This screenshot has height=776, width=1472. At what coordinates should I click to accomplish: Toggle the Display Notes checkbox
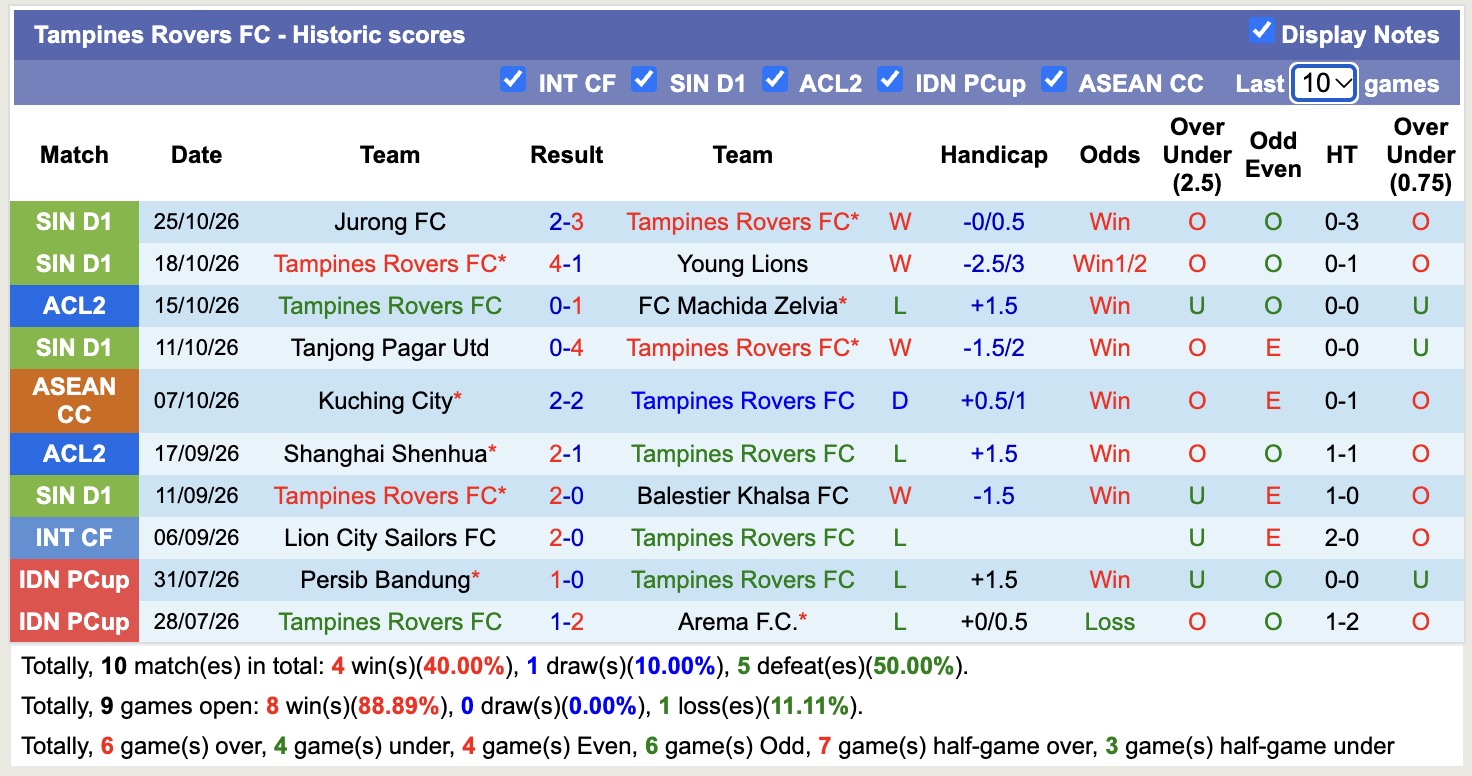click(1261, 31)
